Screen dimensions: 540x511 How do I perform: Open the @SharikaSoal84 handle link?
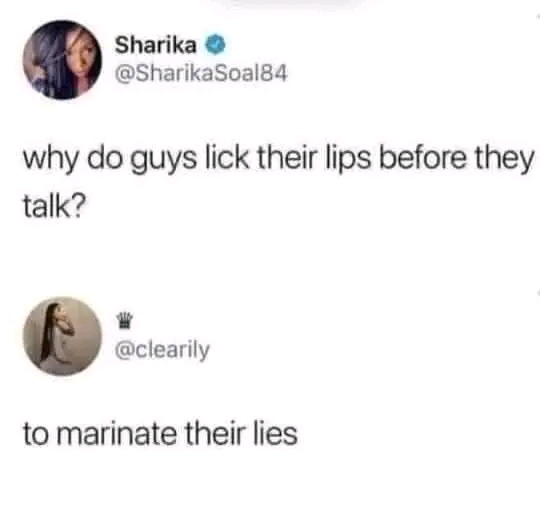[x=201, y=73]
